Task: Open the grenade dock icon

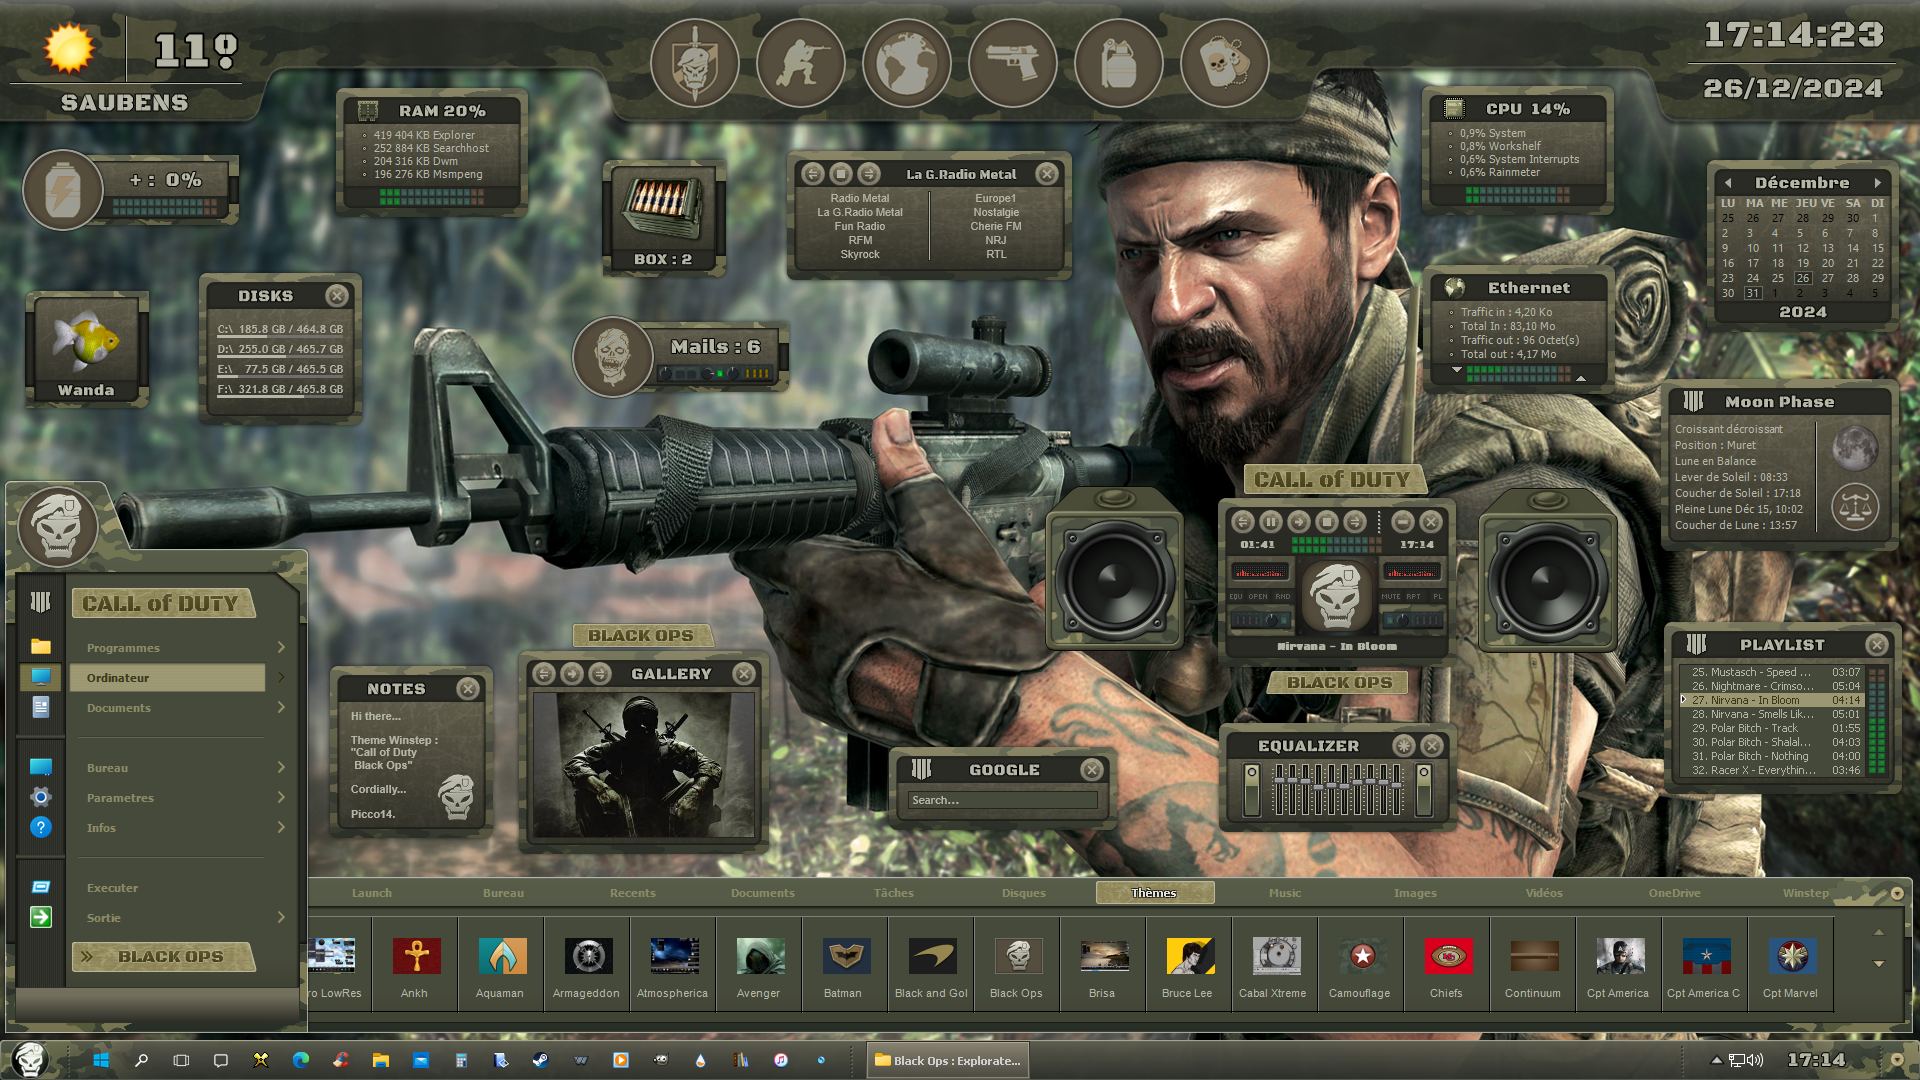Action: (1119, 64)
